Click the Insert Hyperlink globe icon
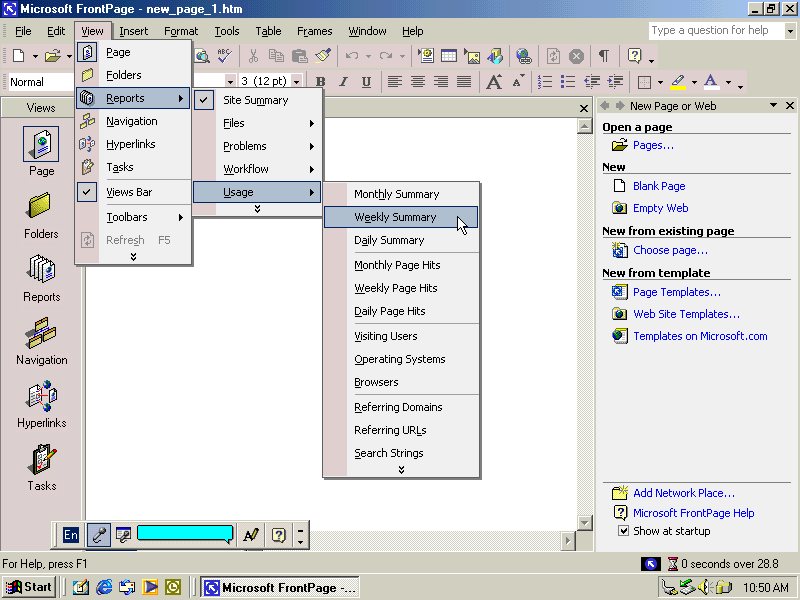Screen dimensions: 800x600 tap(523, 56)
